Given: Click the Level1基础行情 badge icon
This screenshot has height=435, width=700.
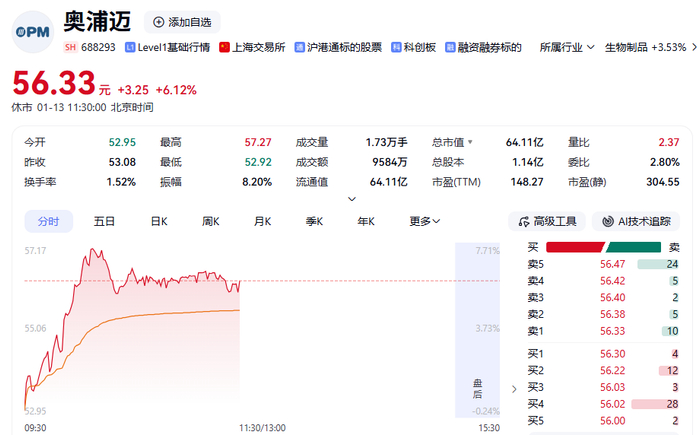Looking at the screenshot, I should tap(130, 47).
